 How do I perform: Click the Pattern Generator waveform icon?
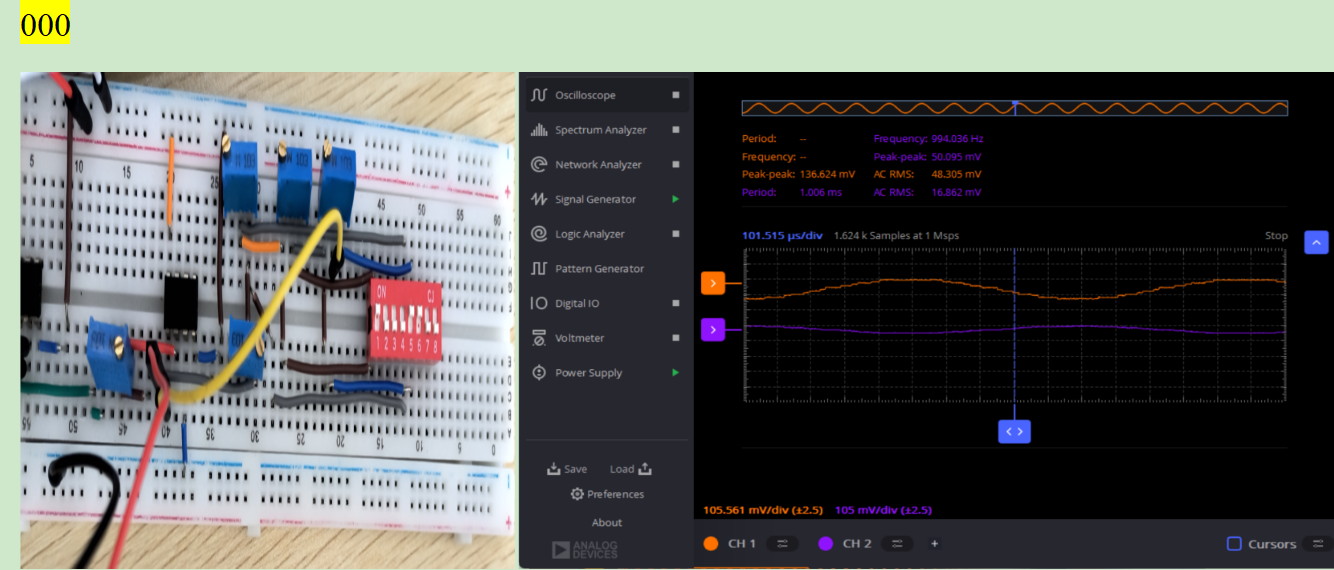[539, 268]
